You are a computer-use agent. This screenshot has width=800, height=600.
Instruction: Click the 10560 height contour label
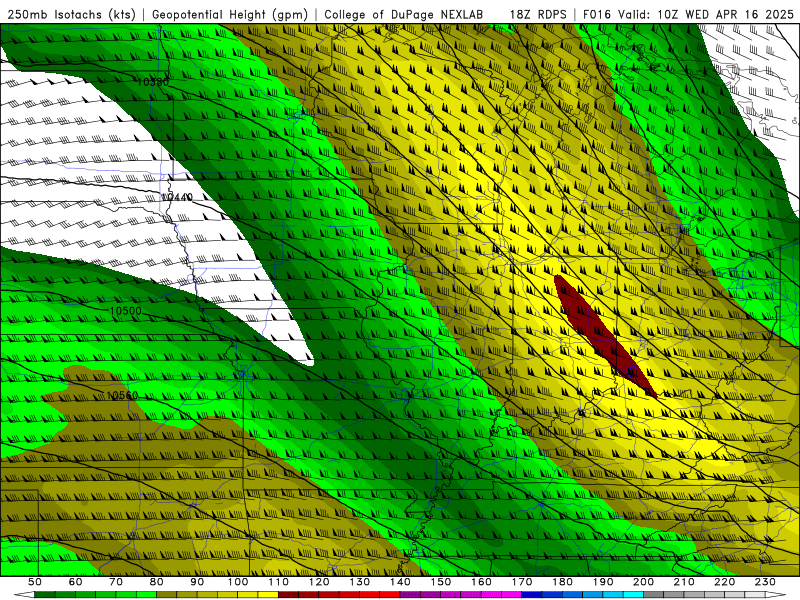pyautogui.click(x=122, y=395)
